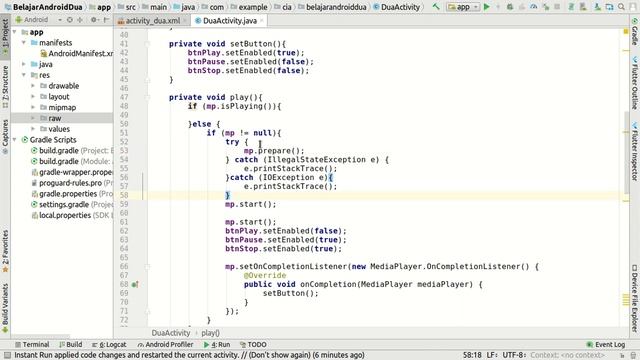Toggle the Device File Explorer panel
The image size is (640, 360).
[x=635, y=299]
